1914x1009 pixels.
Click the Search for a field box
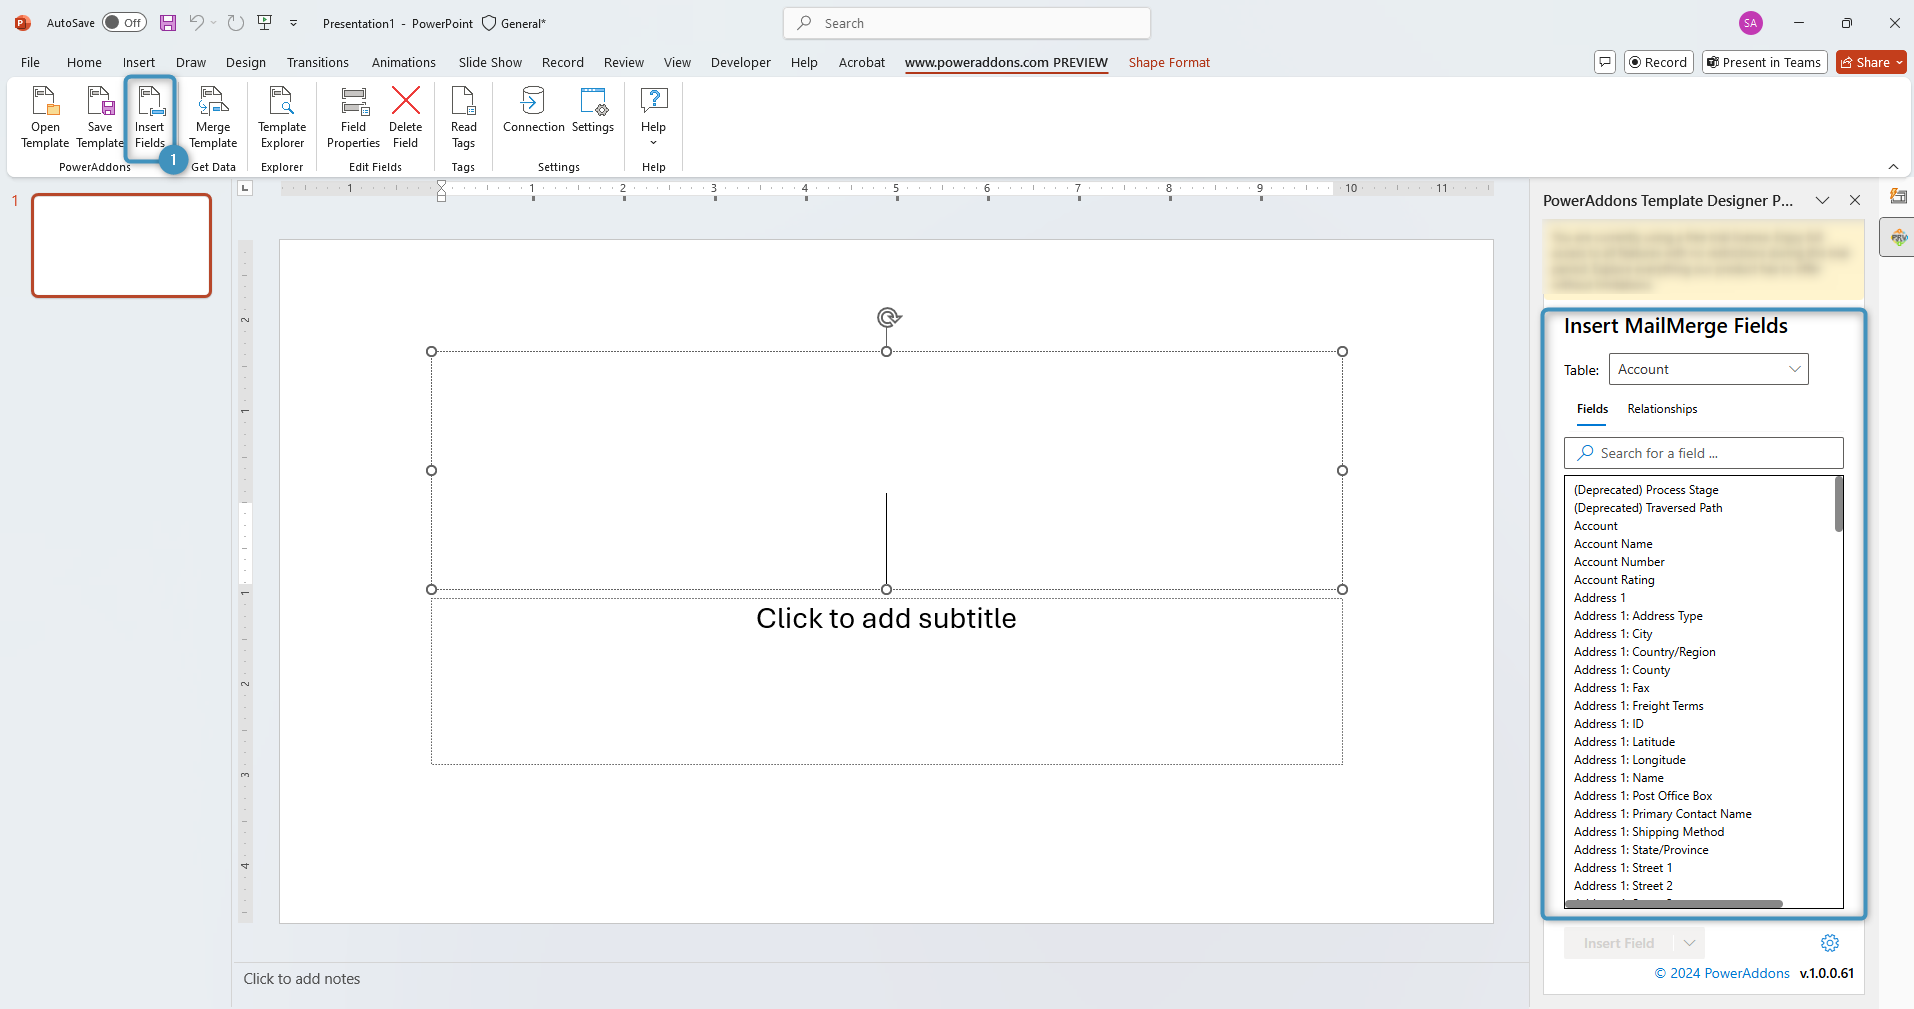click(x=1703, y=453)
